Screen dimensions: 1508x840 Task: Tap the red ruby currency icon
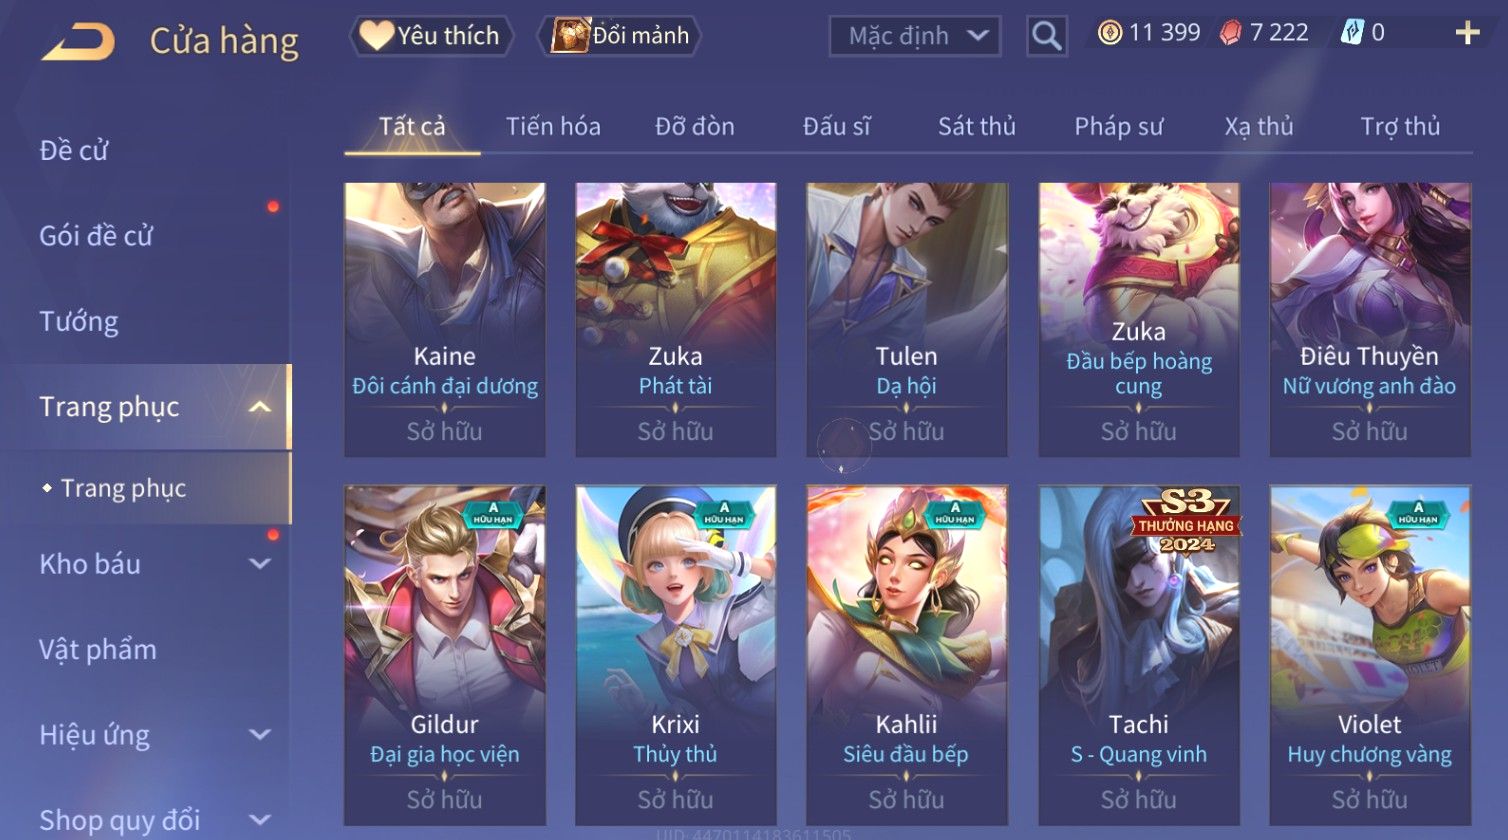[x=1231, y=33]
